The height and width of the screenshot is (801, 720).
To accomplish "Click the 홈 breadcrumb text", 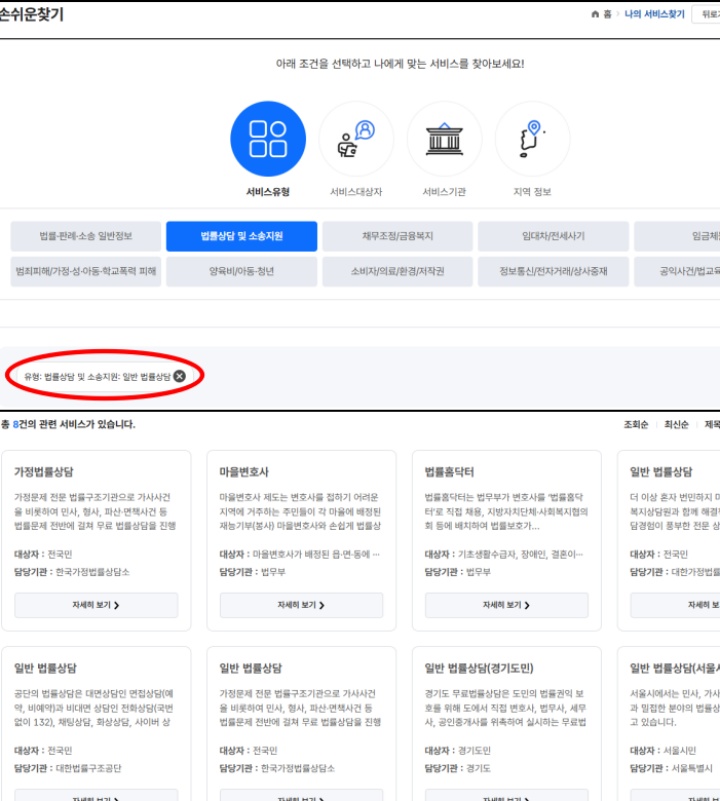I will pyautogui.click(x=607, y=14).
